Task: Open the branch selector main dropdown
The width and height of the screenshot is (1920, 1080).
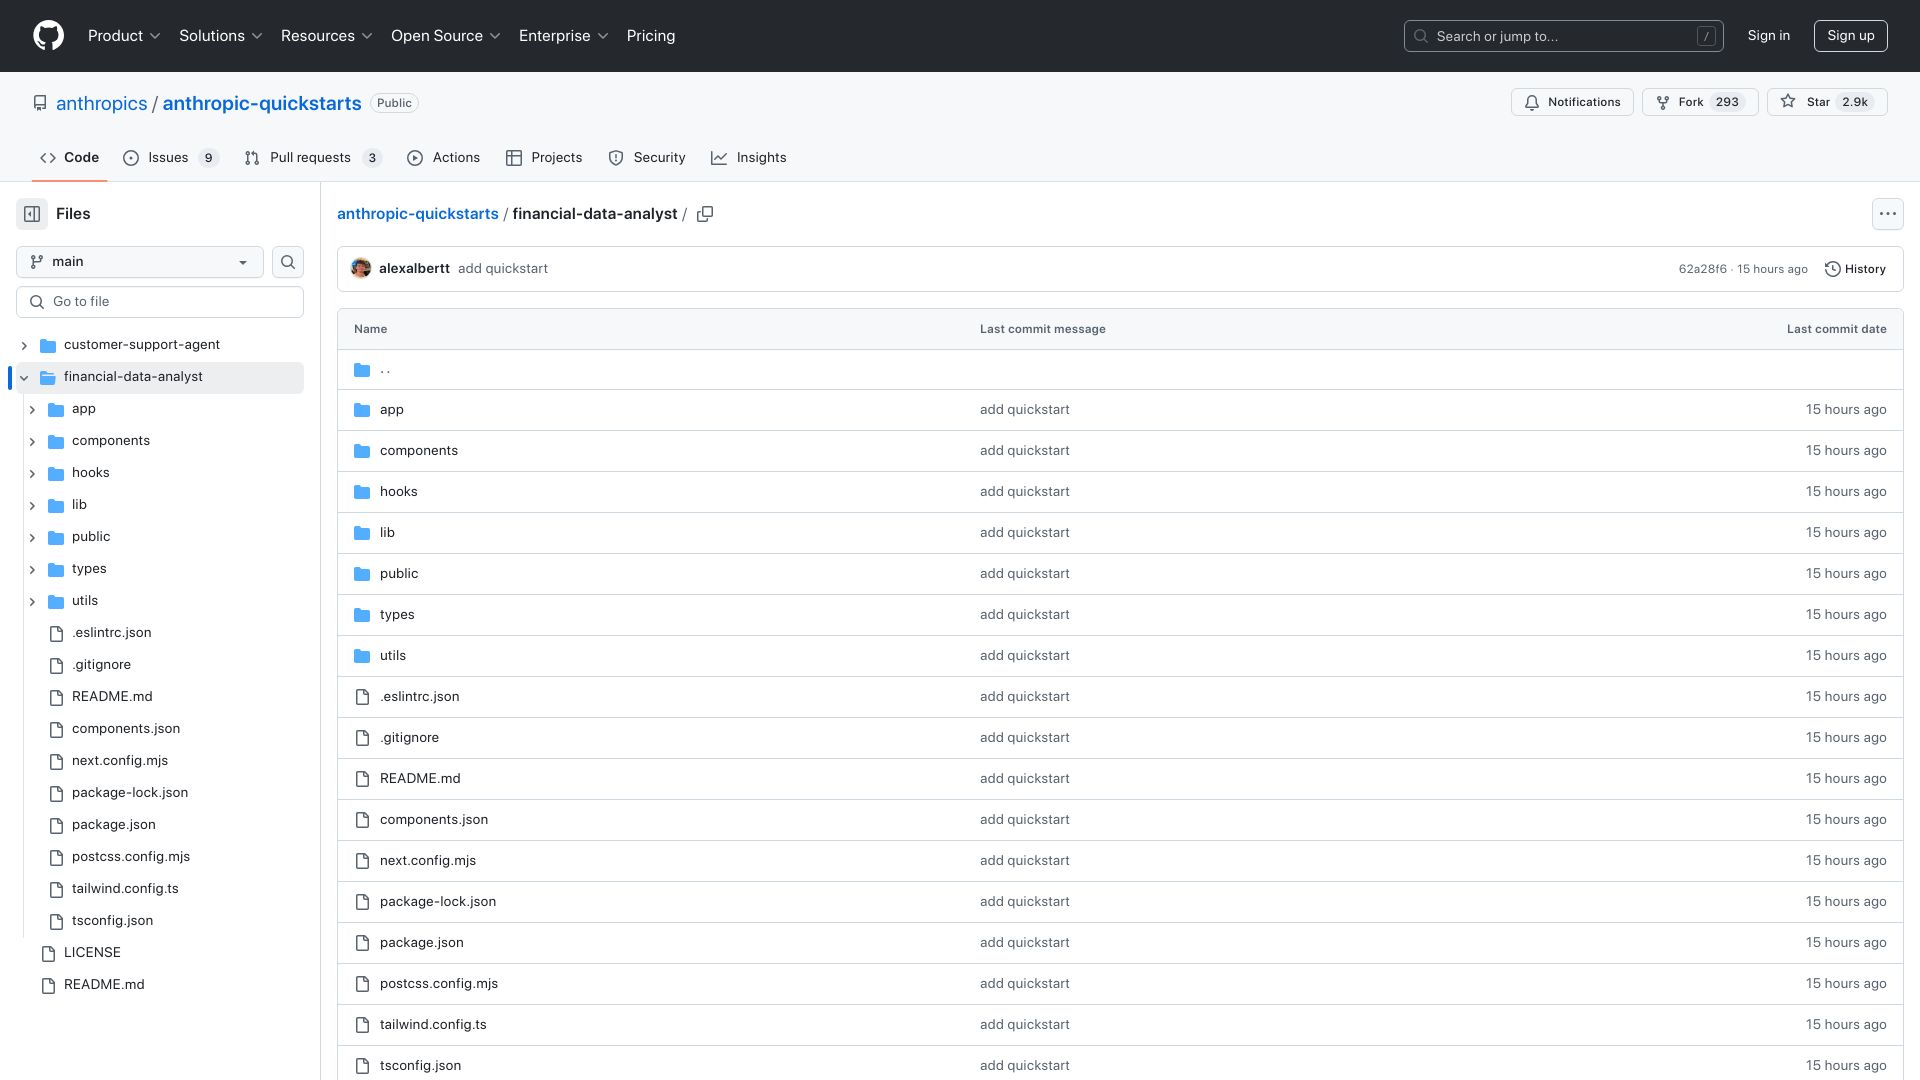Action: pyautogui.click(x=140, y=262)
